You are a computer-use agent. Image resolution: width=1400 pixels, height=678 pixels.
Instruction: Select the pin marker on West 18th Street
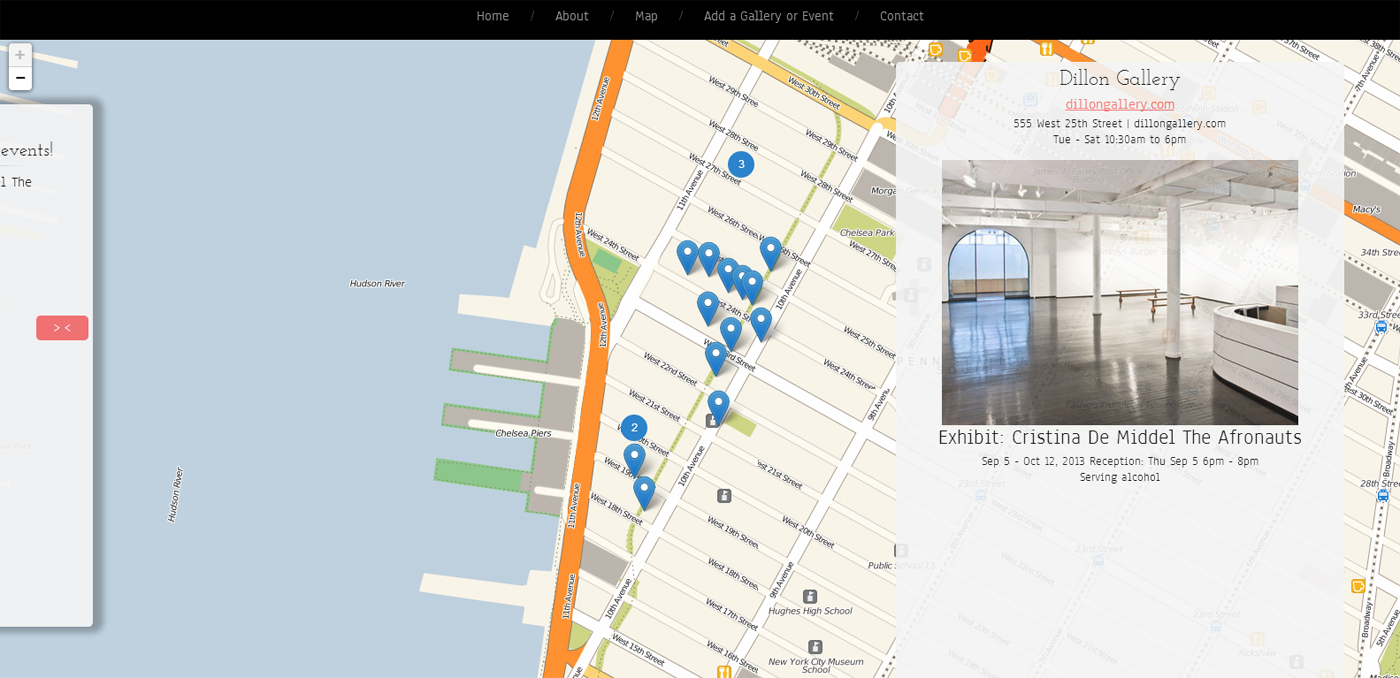pyautogui.click(x=644, y=494)
